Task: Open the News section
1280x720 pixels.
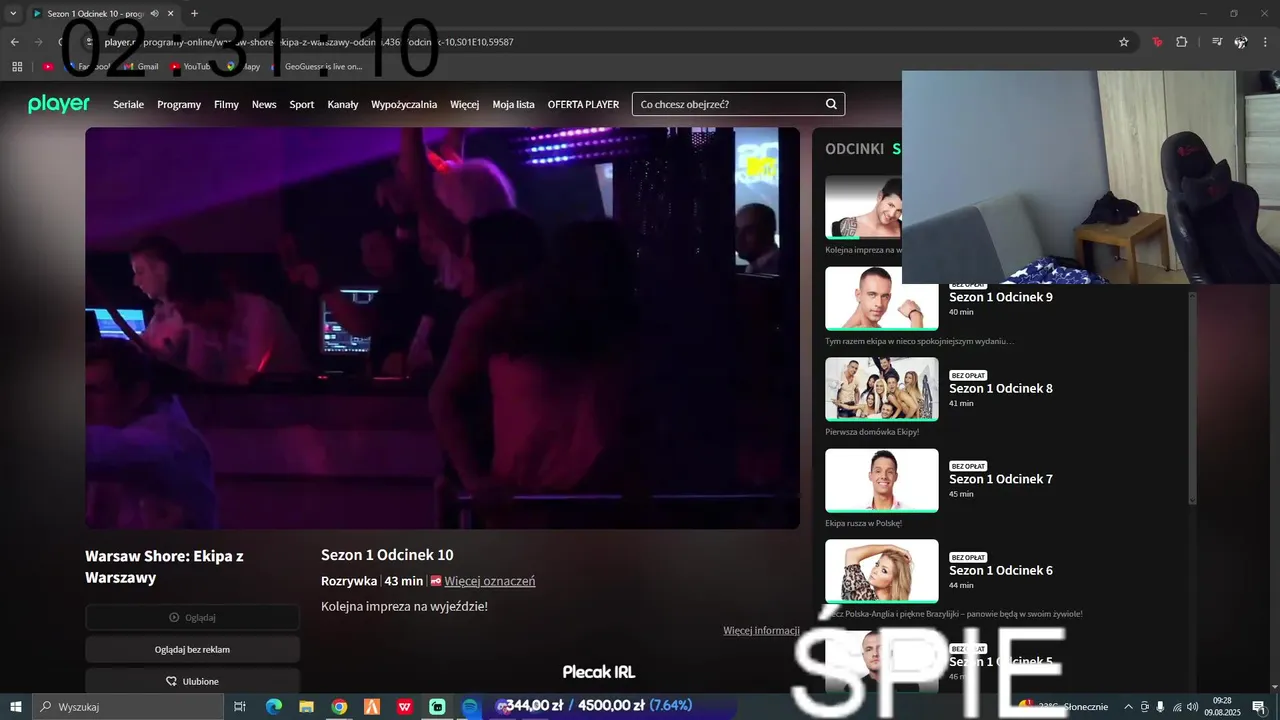Action: coord(264,105)
